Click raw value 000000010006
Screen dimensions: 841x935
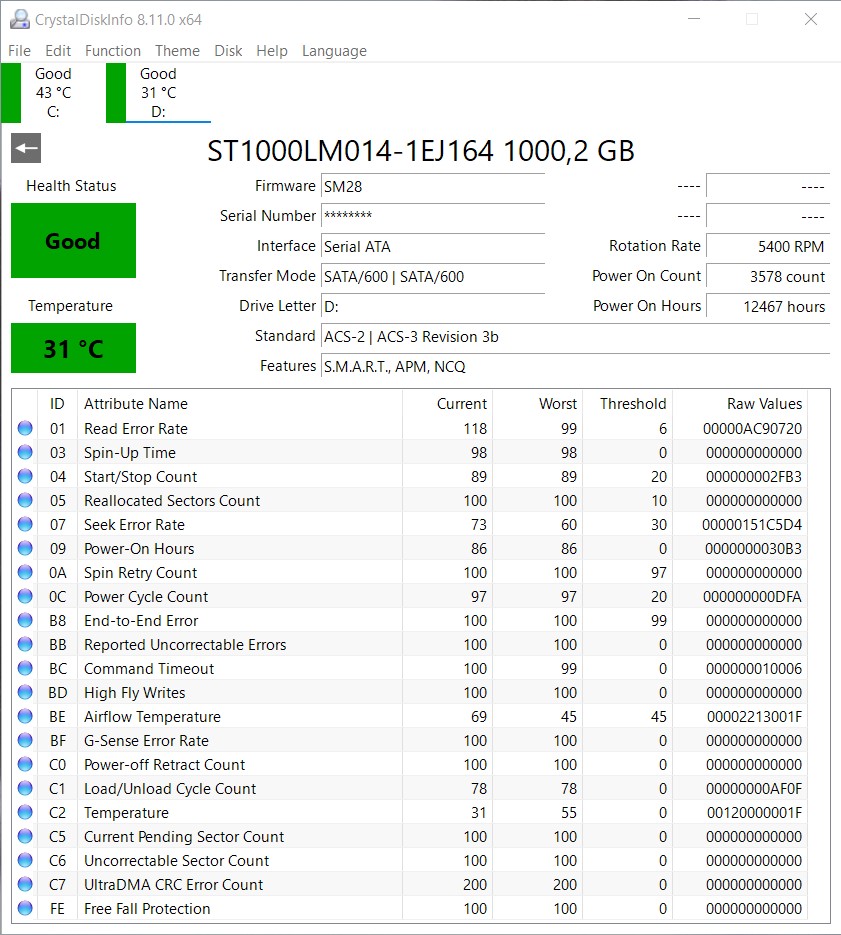tap(754, 668)
